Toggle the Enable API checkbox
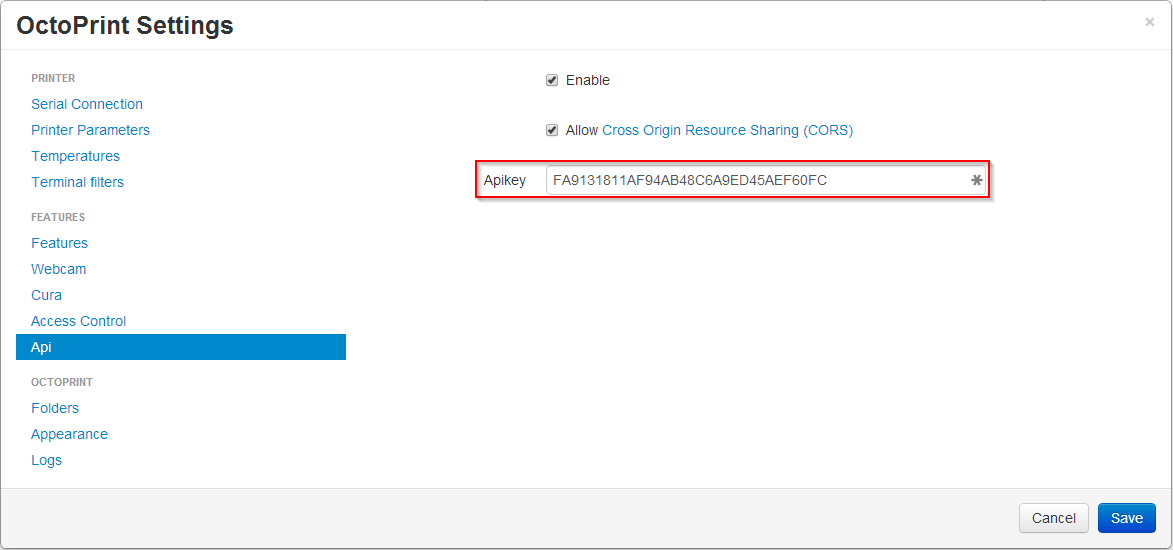 point(552,80)
